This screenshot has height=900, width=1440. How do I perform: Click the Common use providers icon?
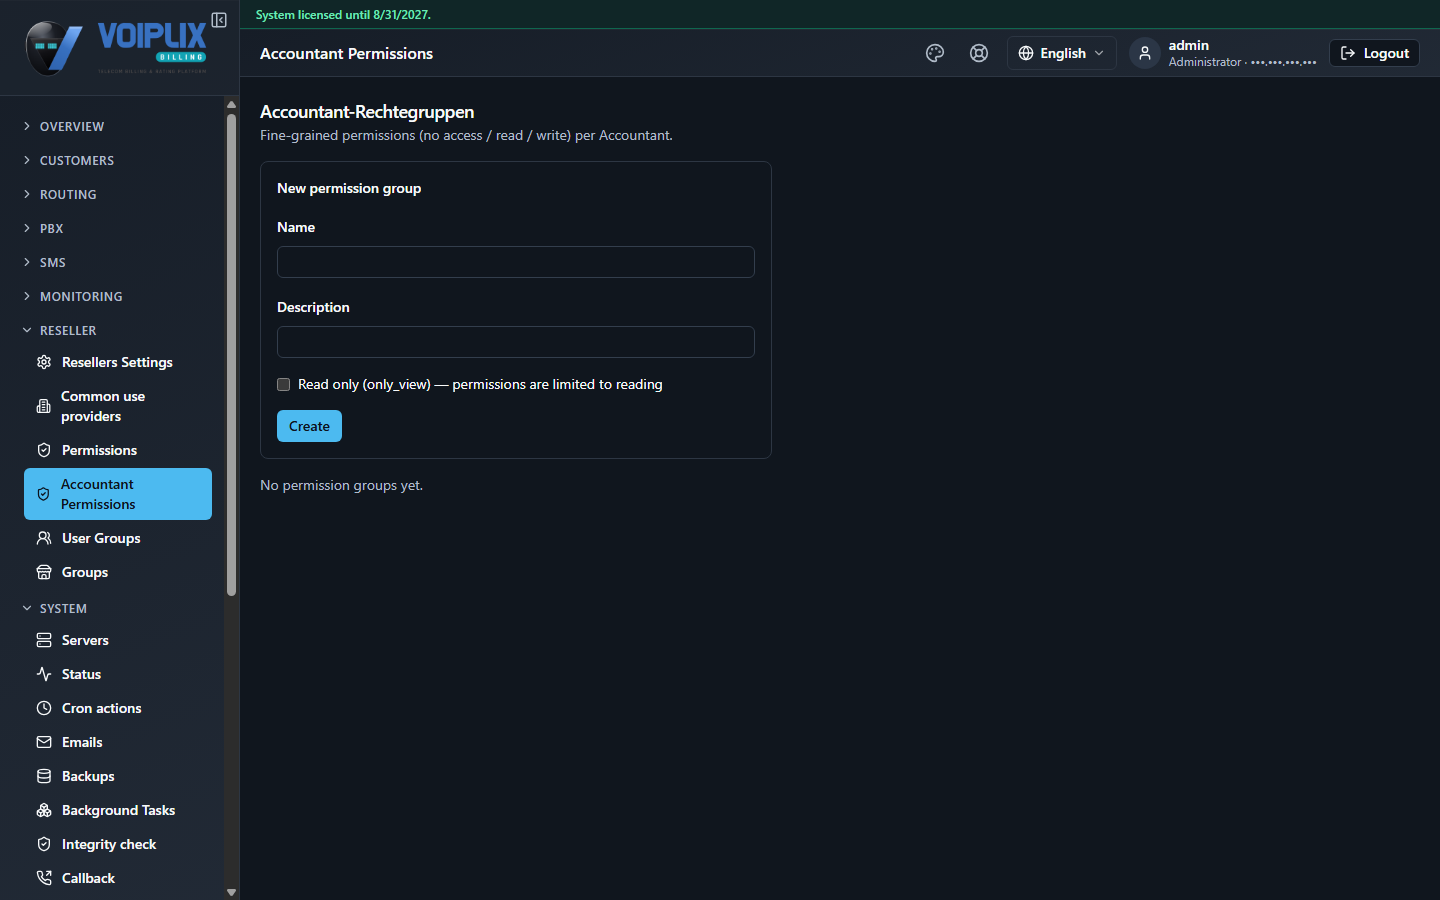click(x=44, y=406)
